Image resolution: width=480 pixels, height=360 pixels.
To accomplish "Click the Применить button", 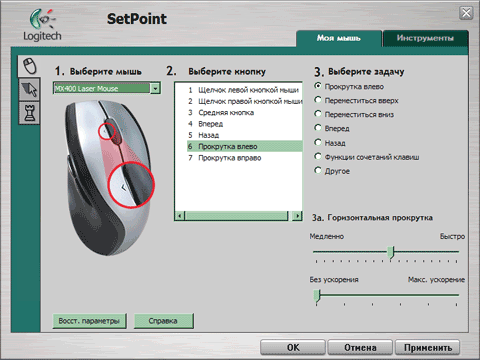I will tap(428, 348).
